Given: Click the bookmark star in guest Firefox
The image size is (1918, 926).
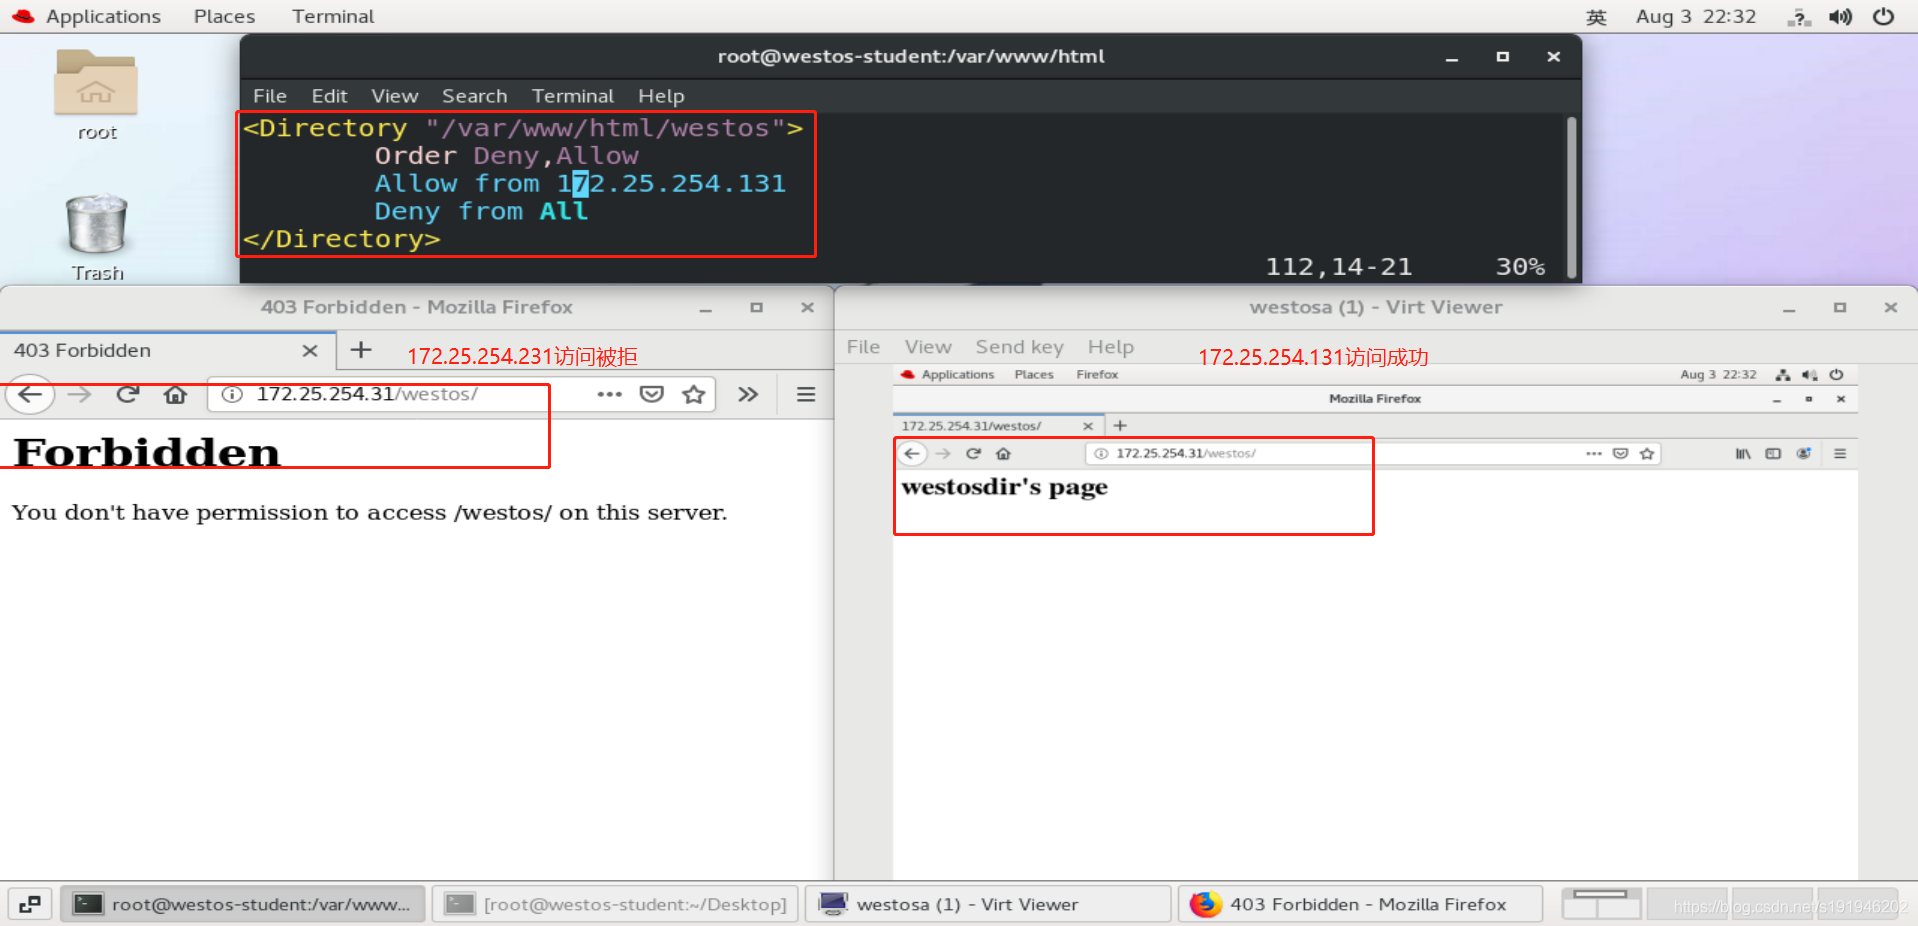Looking at the screenshot, I should point(1647,454).
